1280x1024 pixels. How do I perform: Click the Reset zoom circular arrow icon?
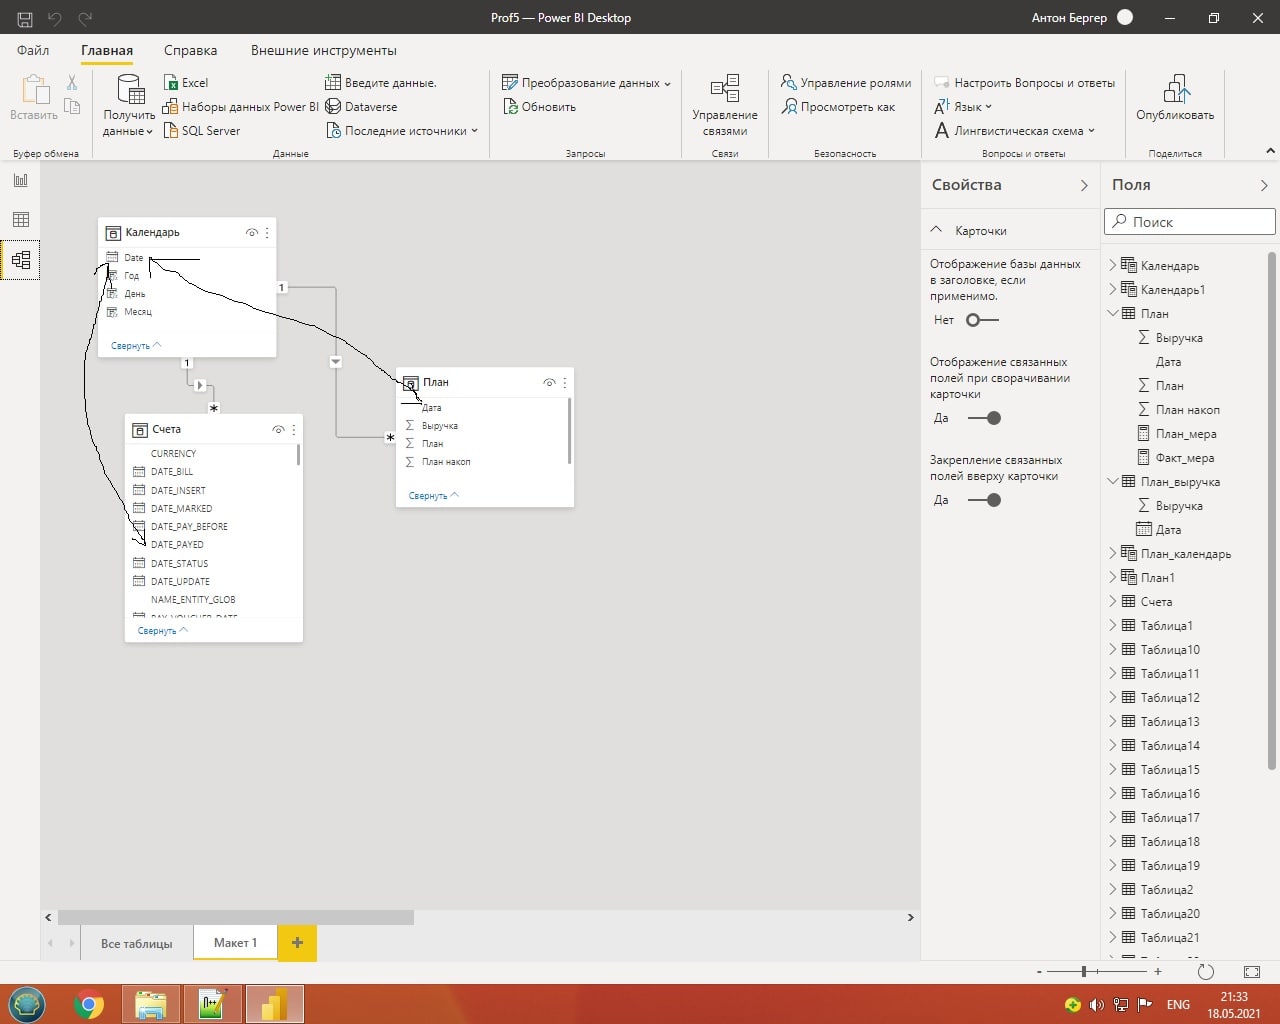click(x=1206, y=972)
